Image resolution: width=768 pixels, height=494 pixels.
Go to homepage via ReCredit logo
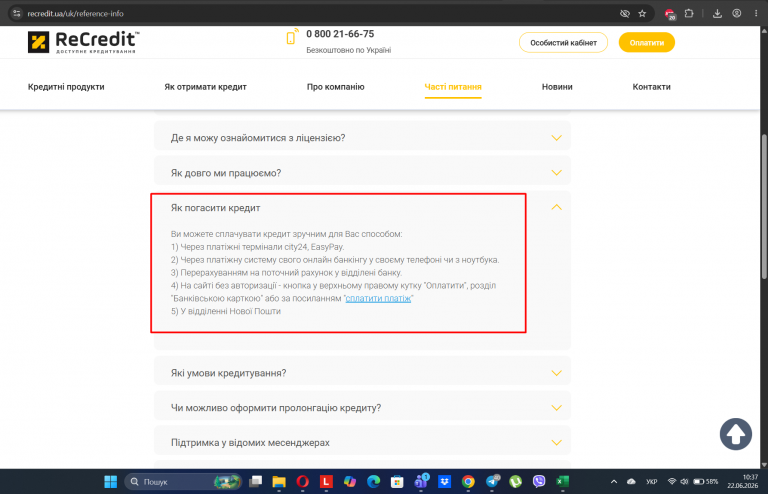point(84,42)
